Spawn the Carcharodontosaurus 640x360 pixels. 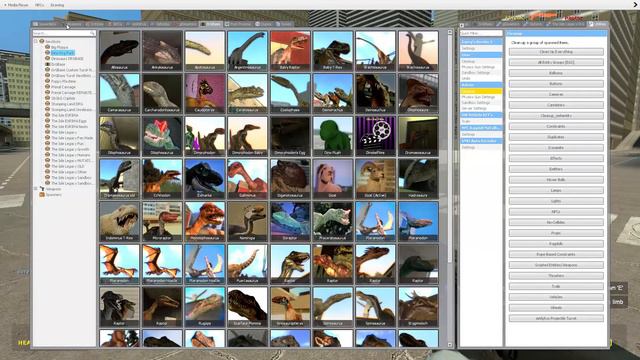coord(162,93)
